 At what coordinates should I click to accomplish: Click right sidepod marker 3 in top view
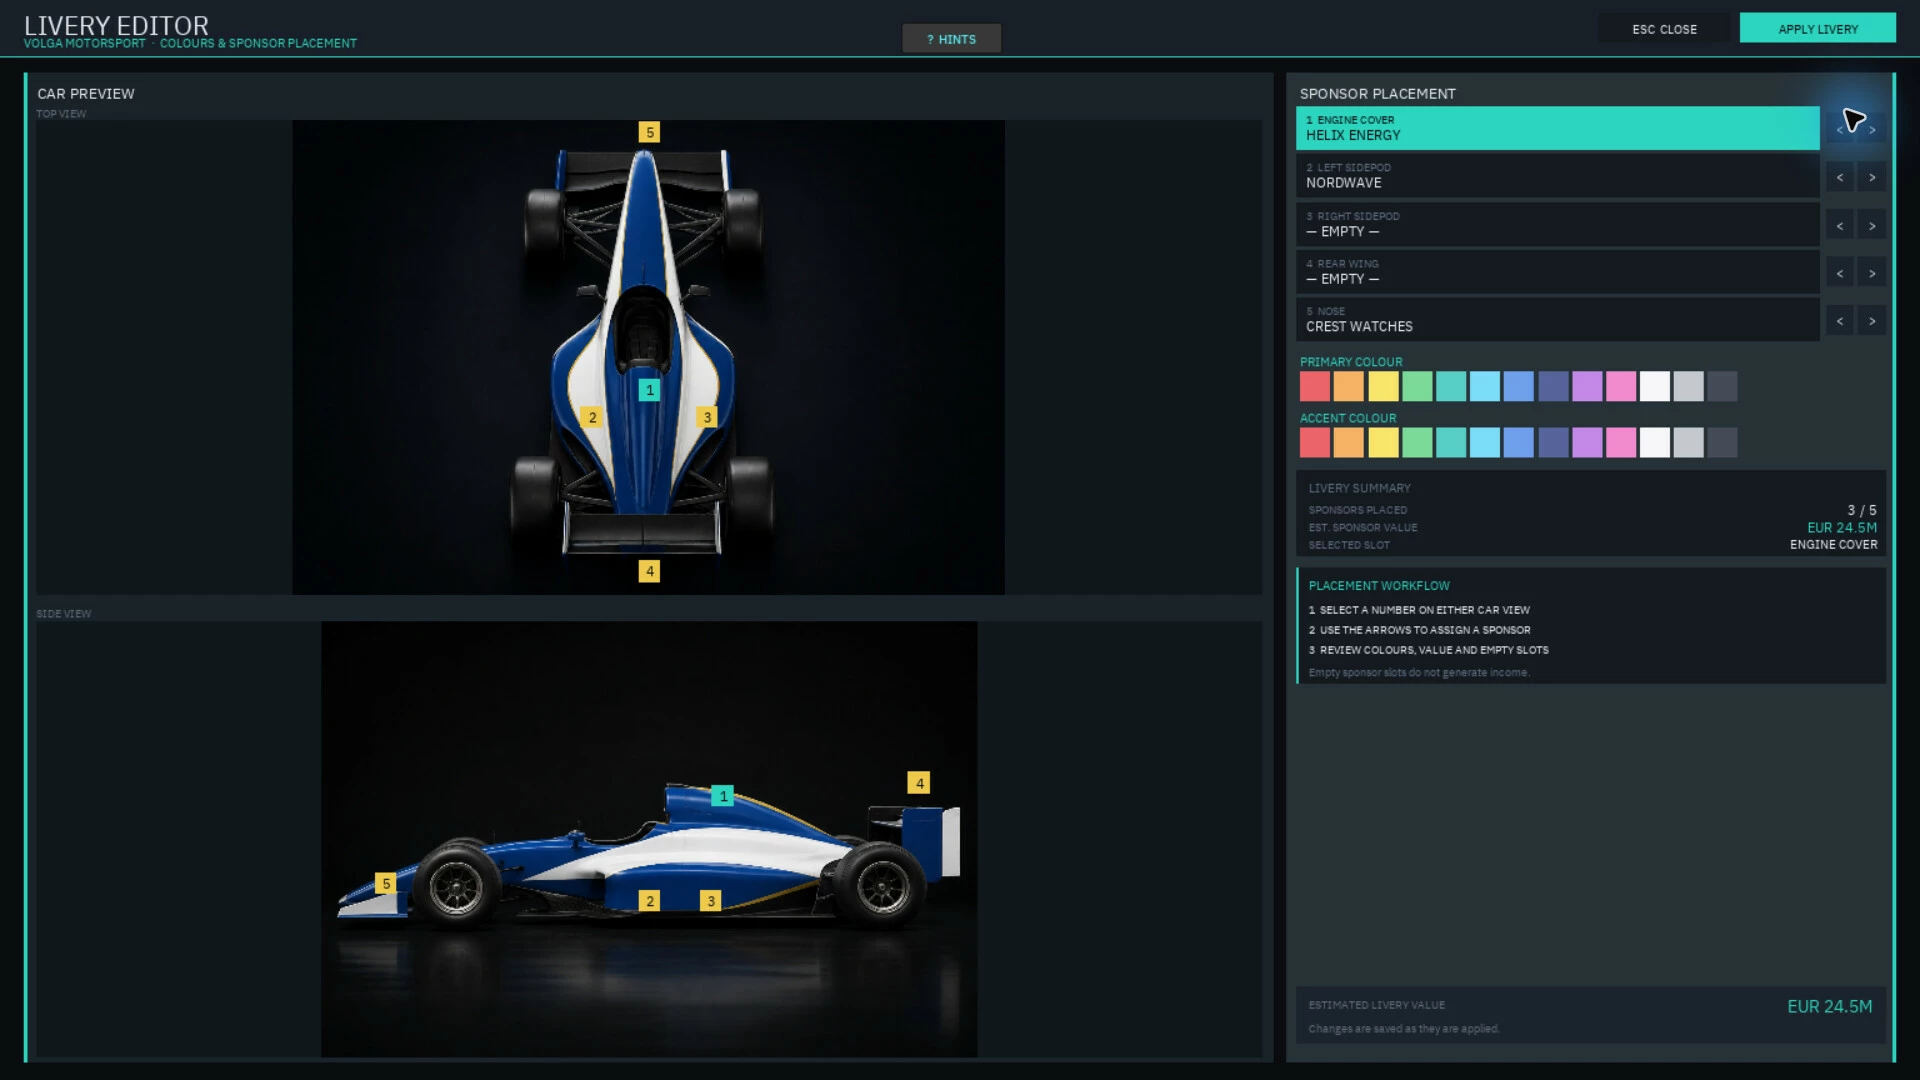[707, 417]
